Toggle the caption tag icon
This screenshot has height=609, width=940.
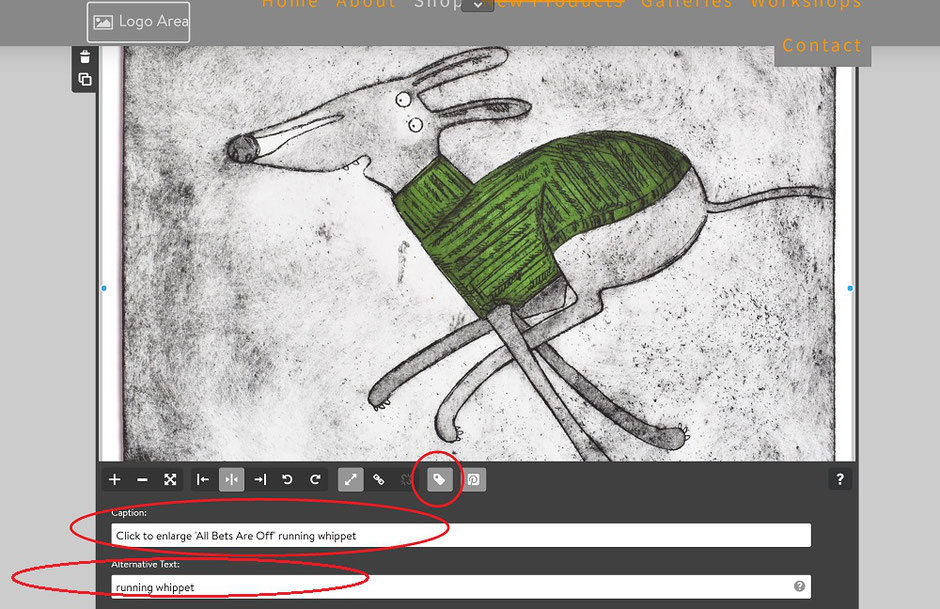pos(439,480)
